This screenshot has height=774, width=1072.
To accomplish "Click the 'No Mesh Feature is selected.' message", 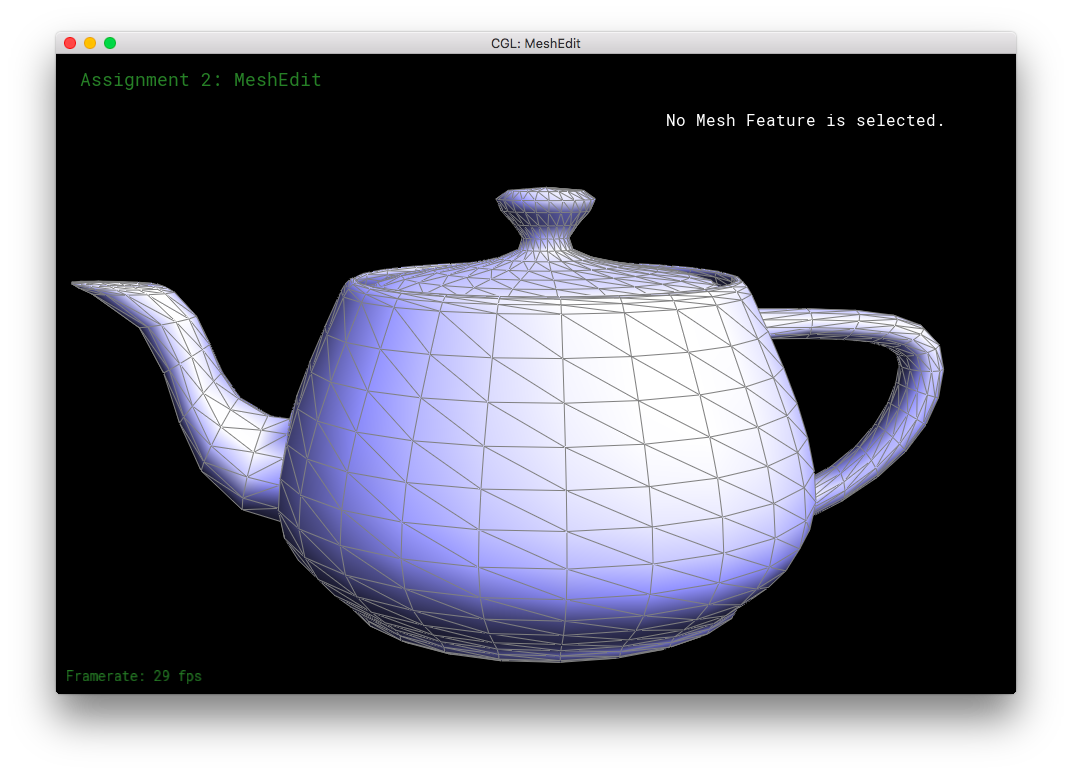I will (805, 120).
